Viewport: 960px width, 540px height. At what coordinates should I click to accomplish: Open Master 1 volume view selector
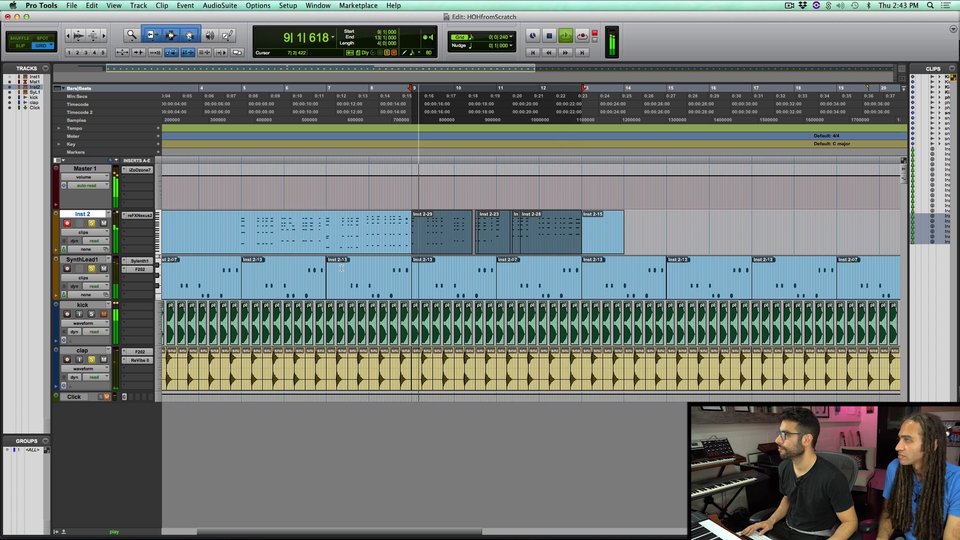click(85, 177)
